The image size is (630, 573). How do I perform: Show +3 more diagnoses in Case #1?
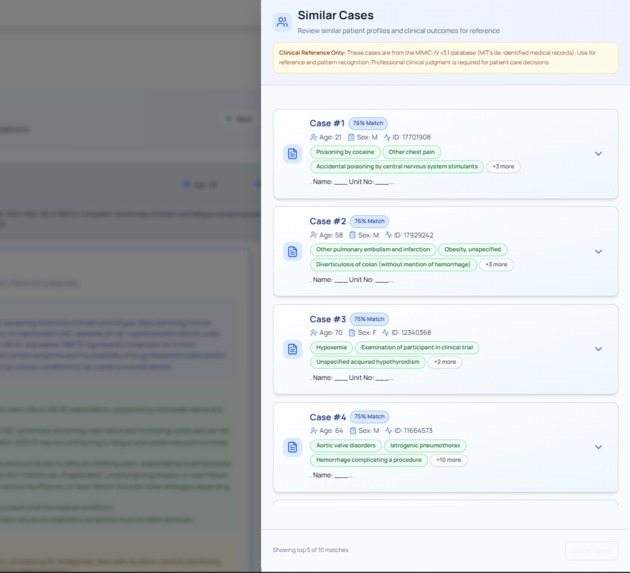tap(503, 166)
